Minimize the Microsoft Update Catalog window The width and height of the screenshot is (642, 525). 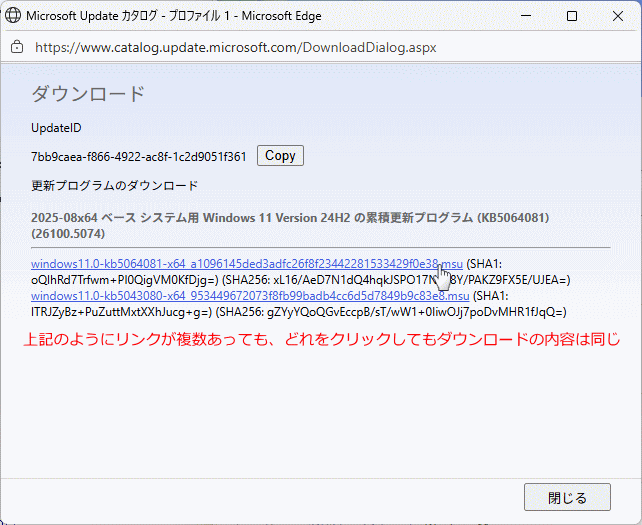coord(524,17)
